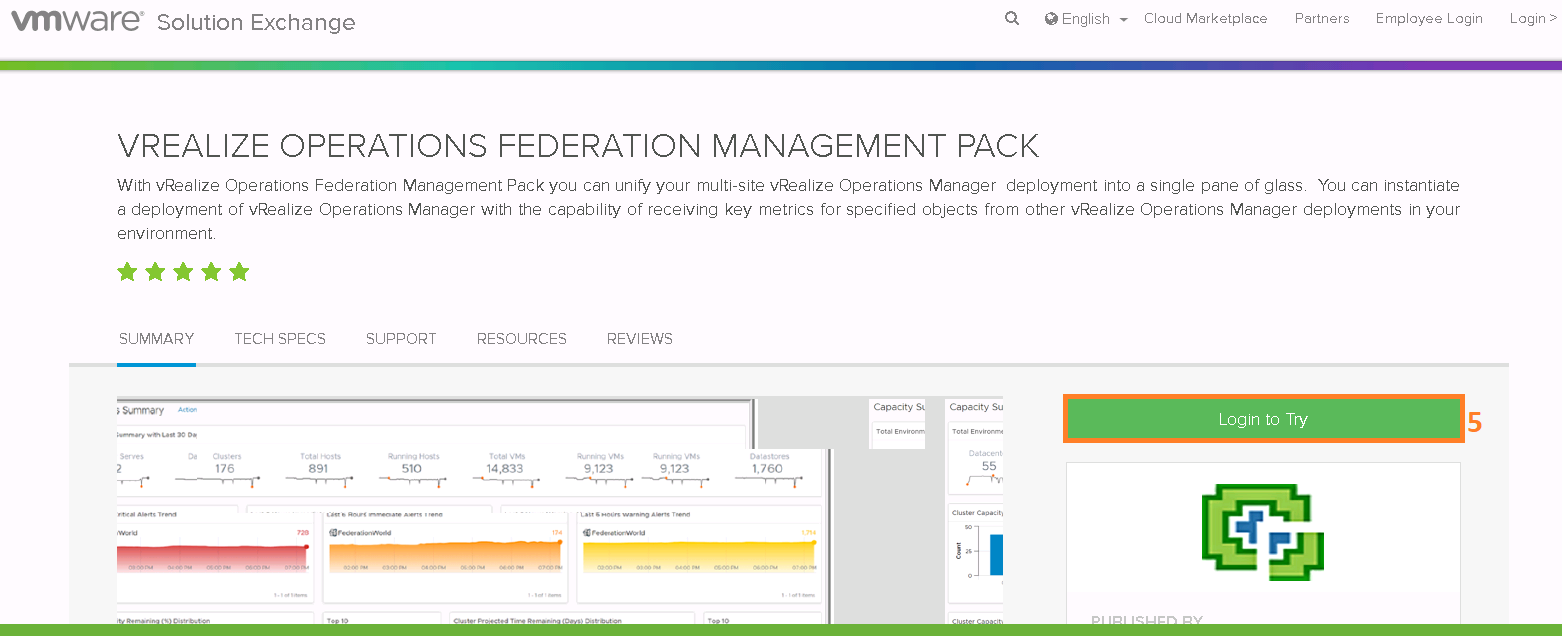This screenshot has height=636, width=1562.
Task: Open the Employee Login page
Action: [1428, 18]
